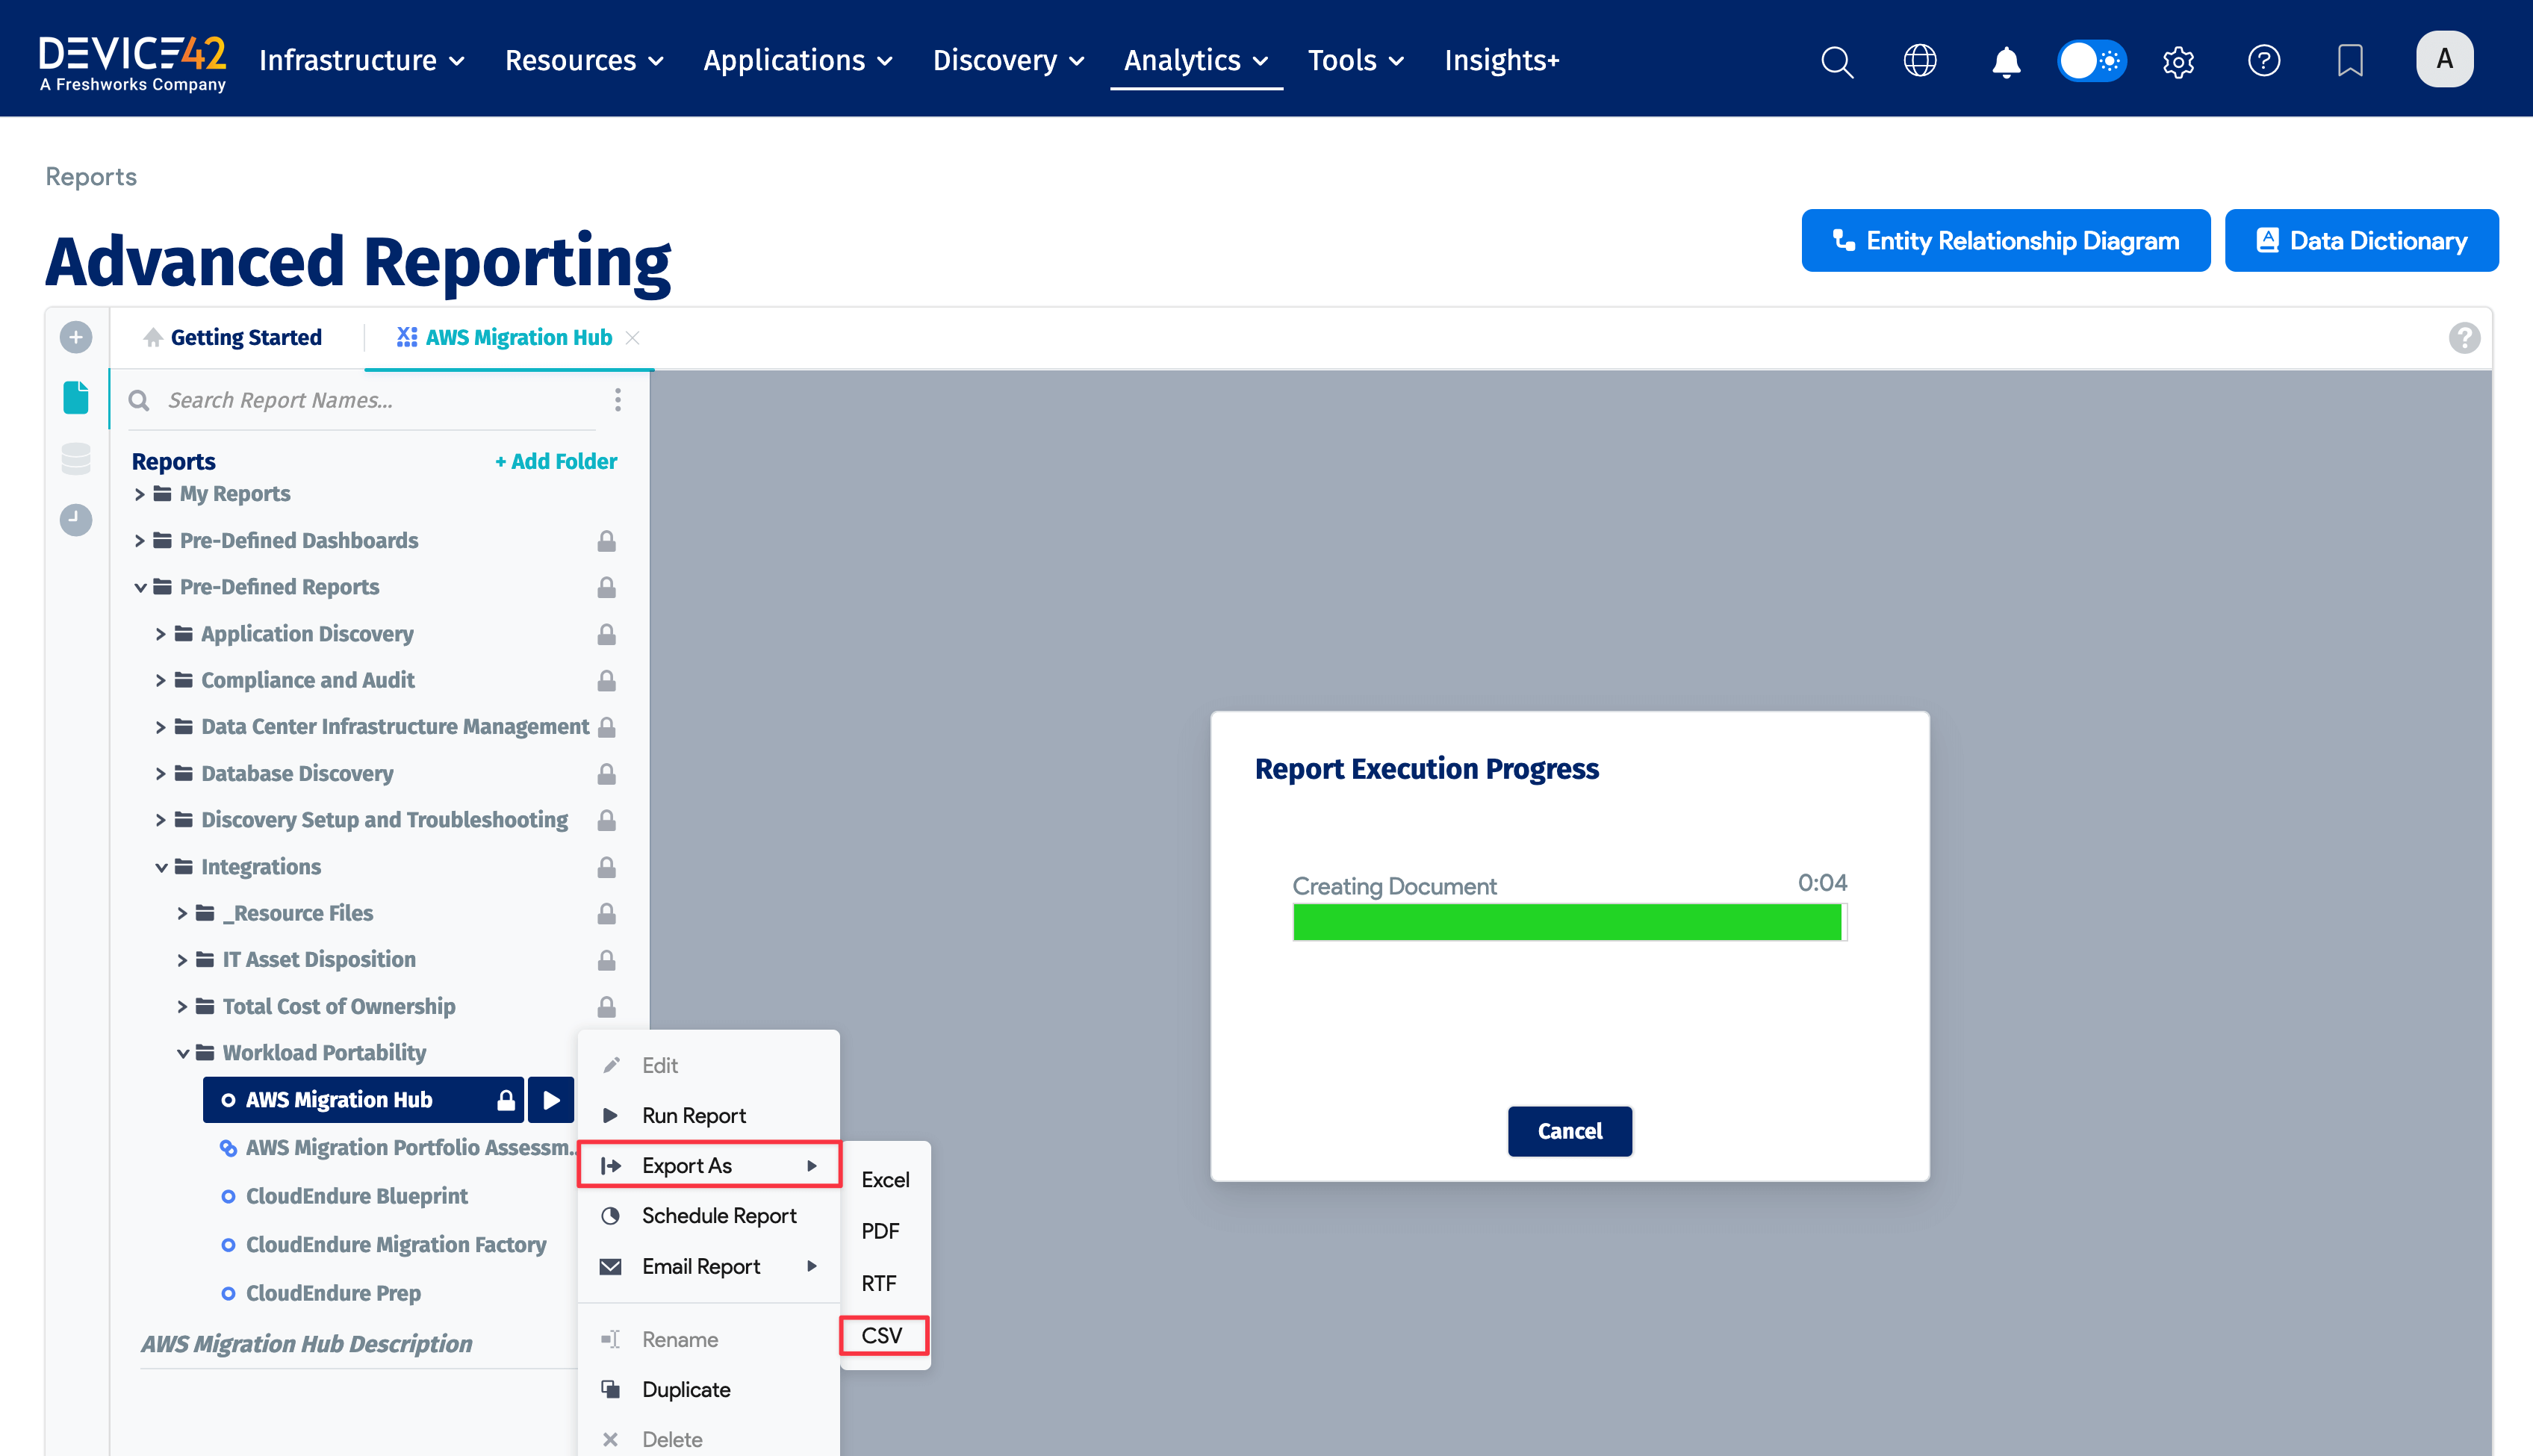Collapse the Pre-Defined Reports folder
The width and height of the screenshot is (2533, 1456).
140,587
